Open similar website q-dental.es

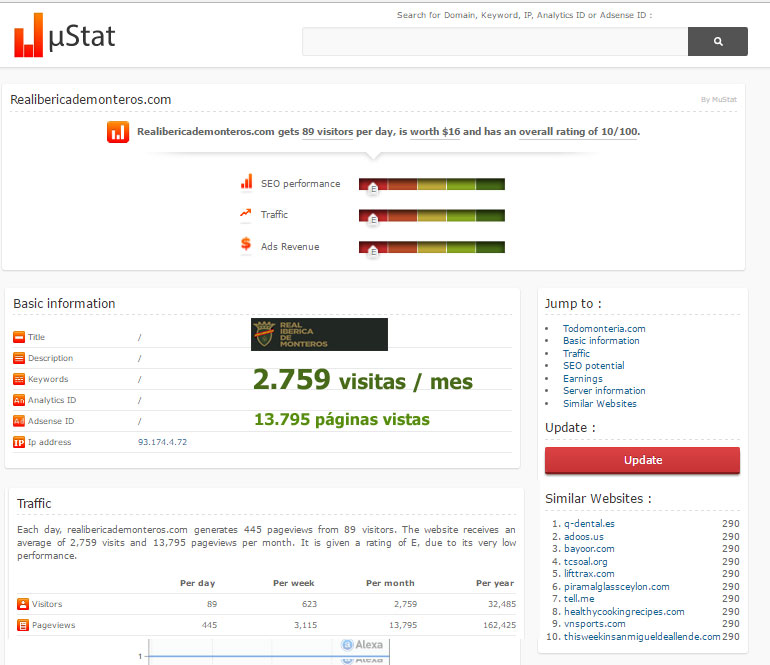tap(589, 523)
